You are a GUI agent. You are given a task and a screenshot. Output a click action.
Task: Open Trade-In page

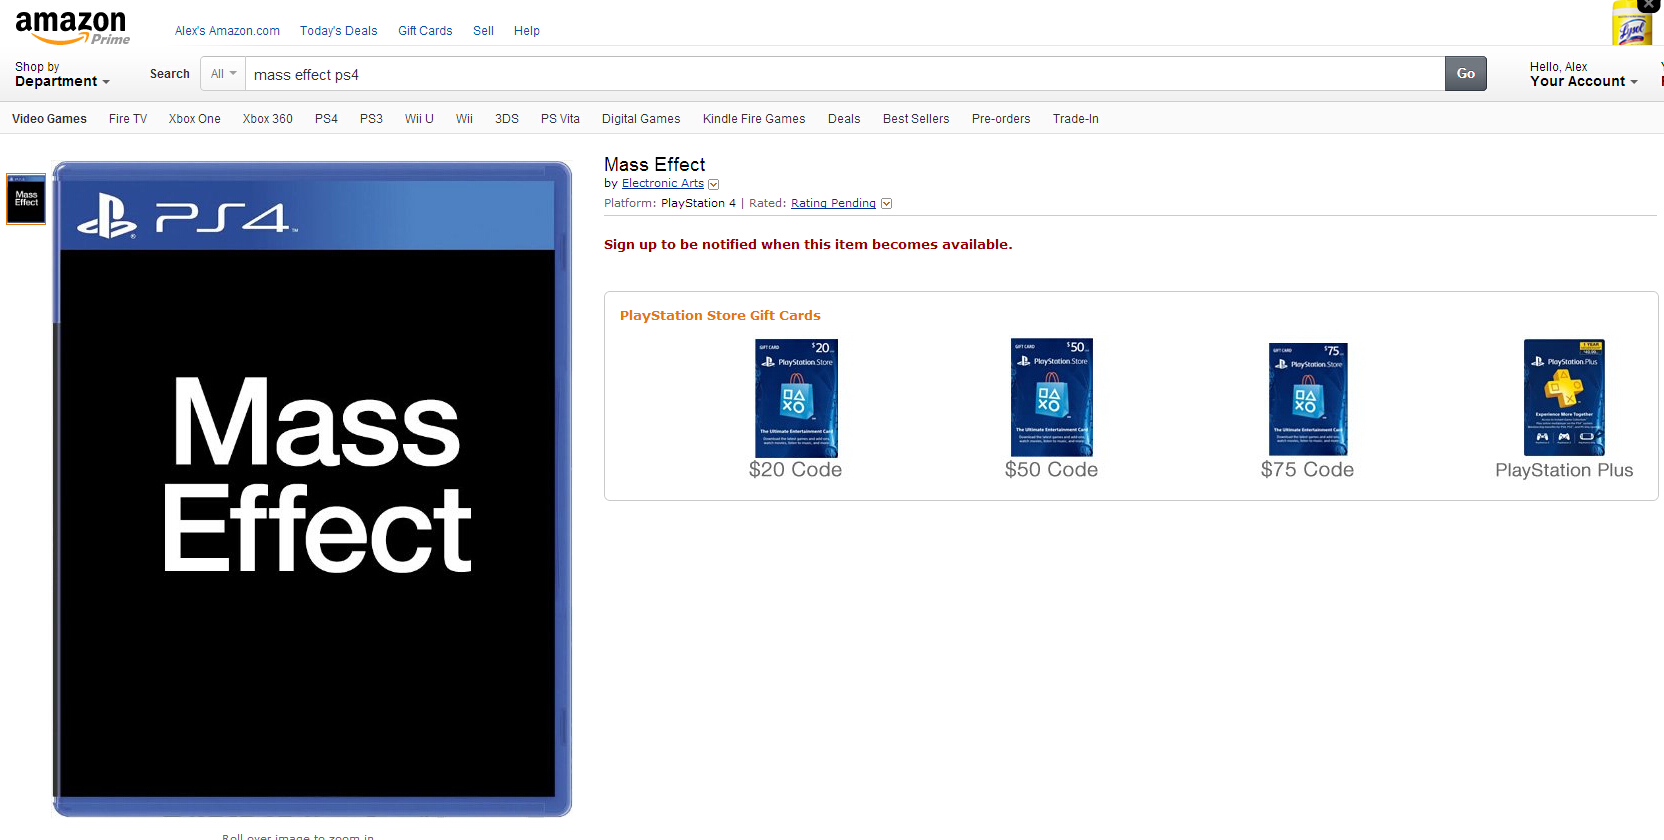pyautogui.click(x=1076, y=119)
